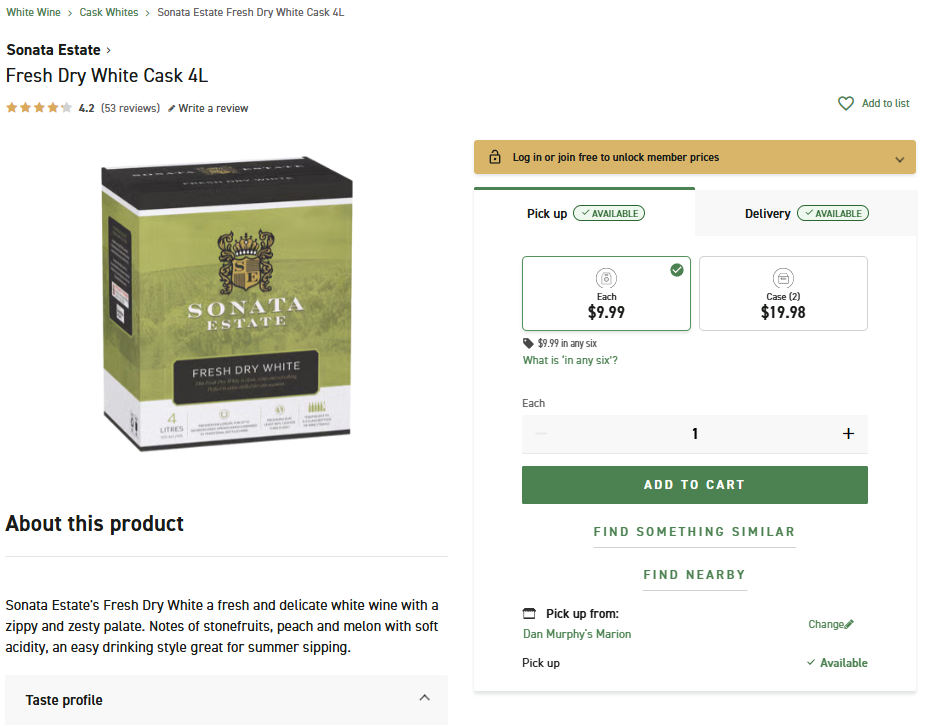Select the Each $9.99 purchase option
Viewport: 928px width, 728px height.
pyautogui.click(x=606, y=293)
